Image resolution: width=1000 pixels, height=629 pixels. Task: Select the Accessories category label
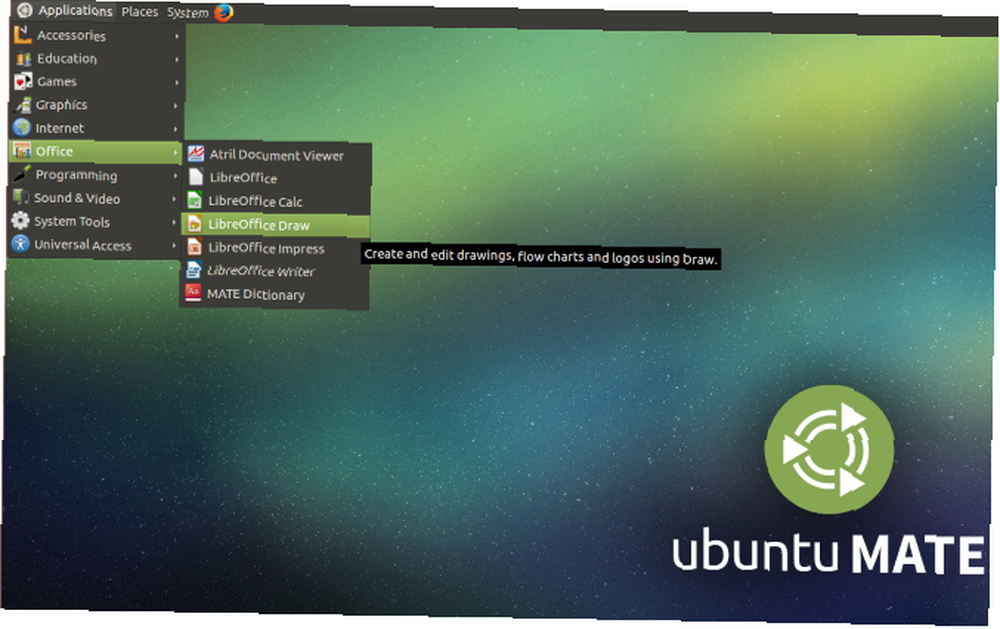click(71, 35)
